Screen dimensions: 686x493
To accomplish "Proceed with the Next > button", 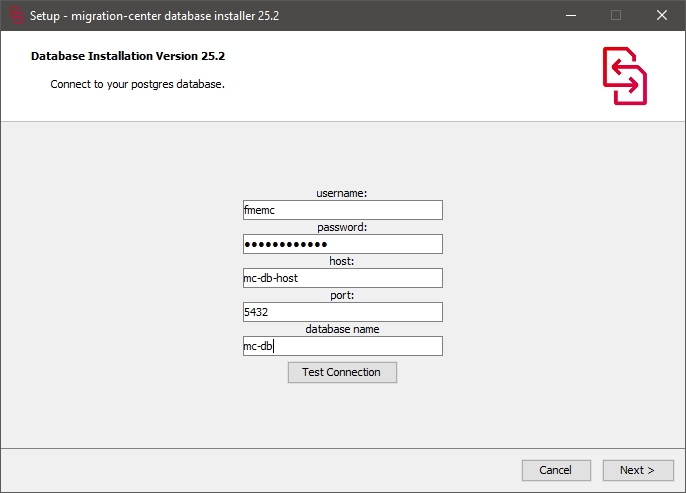I will 637,470.
